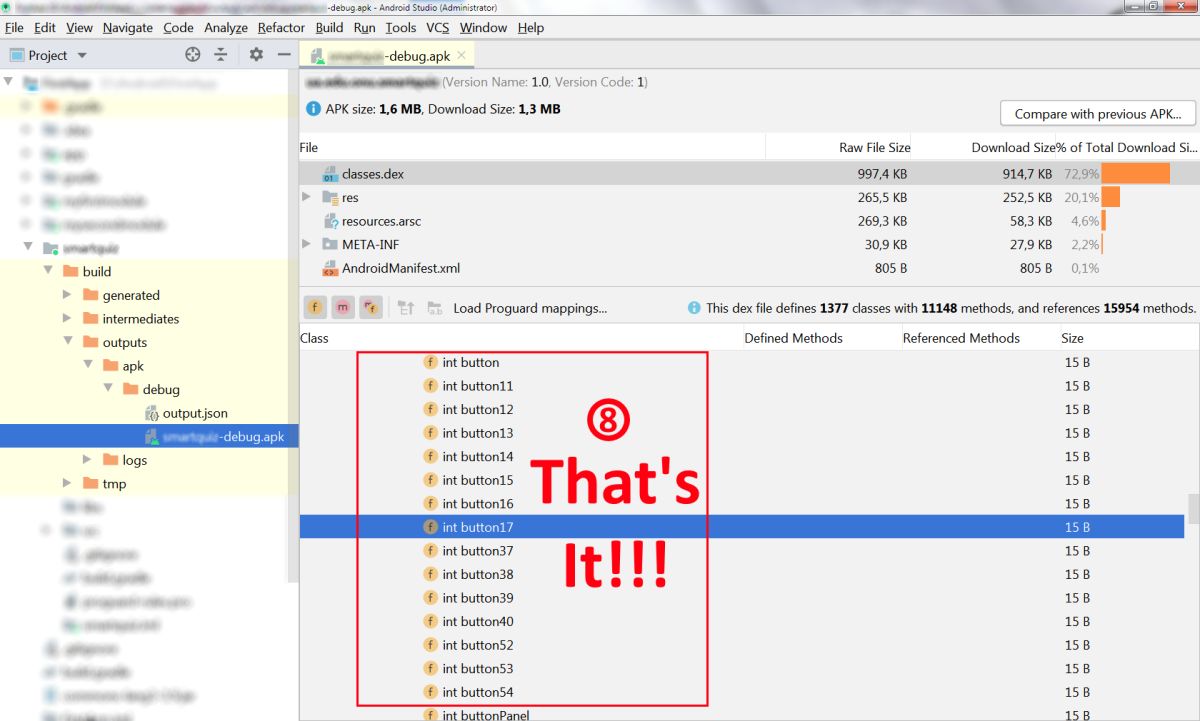The width and height of the screenshot is (1200, 721).
Task: Click the build folder icon
Action: tap(70, 271)
